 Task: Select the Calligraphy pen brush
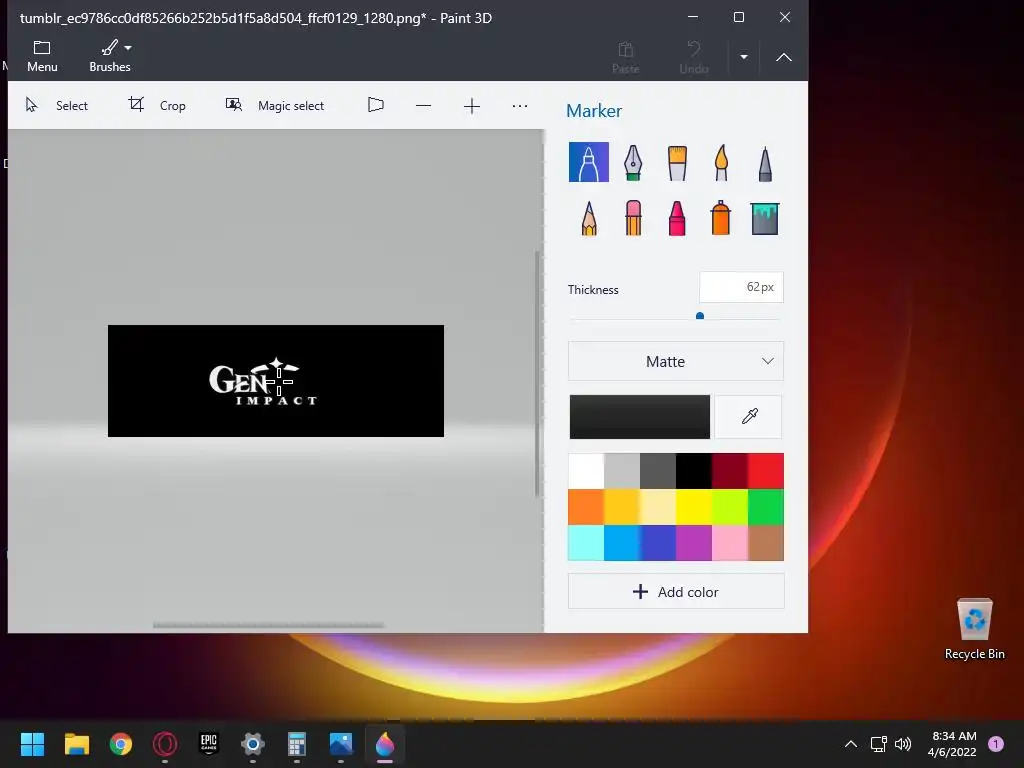click(x=633, y=162)
